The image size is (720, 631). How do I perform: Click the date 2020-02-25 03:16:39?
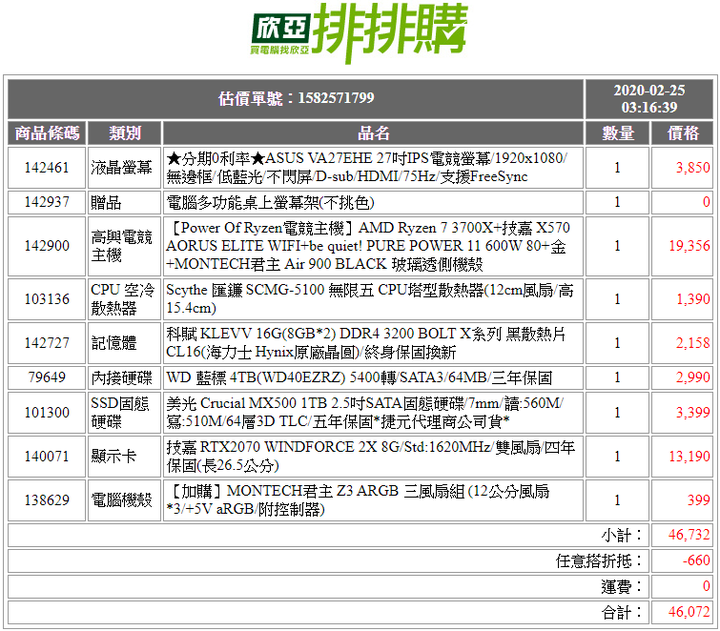(649, 98)
